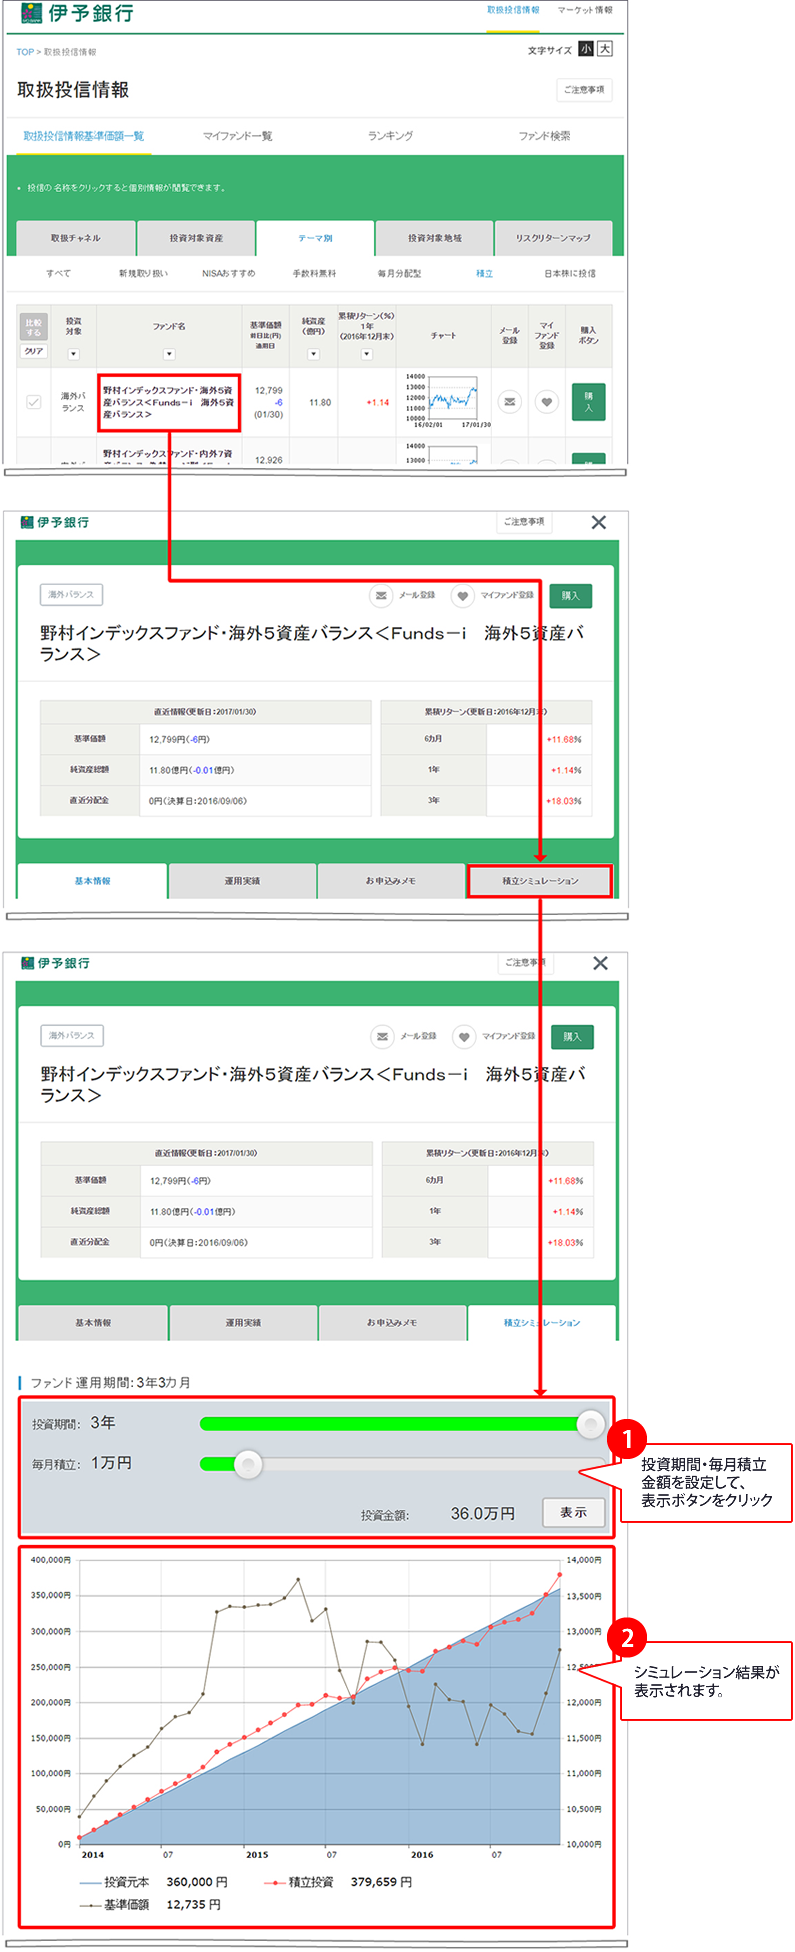This screenshot has height=1952, width=795.
Task: Open the 取扱投信情報 top navigation tab
Action: (513, 10)
